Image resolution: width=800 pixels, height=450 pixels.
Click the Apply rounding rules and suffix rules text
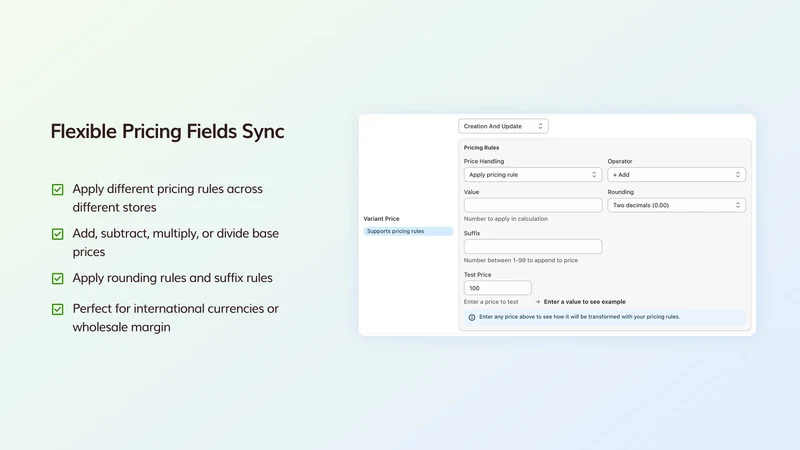(172, 278)
